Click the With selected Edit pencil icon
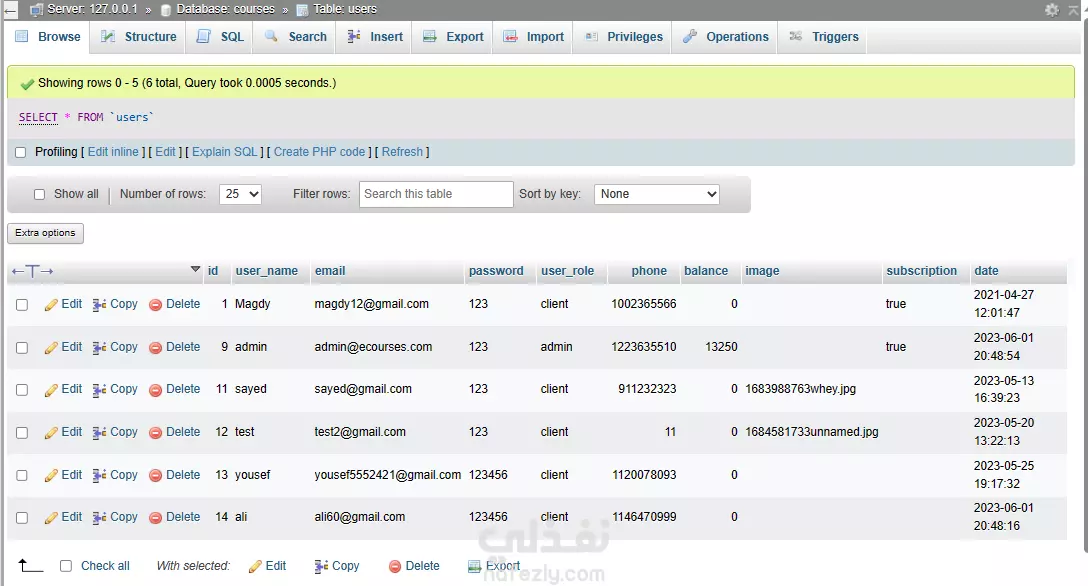The height and width of the screenshot is (586, 1088). (x=255, y=567)
